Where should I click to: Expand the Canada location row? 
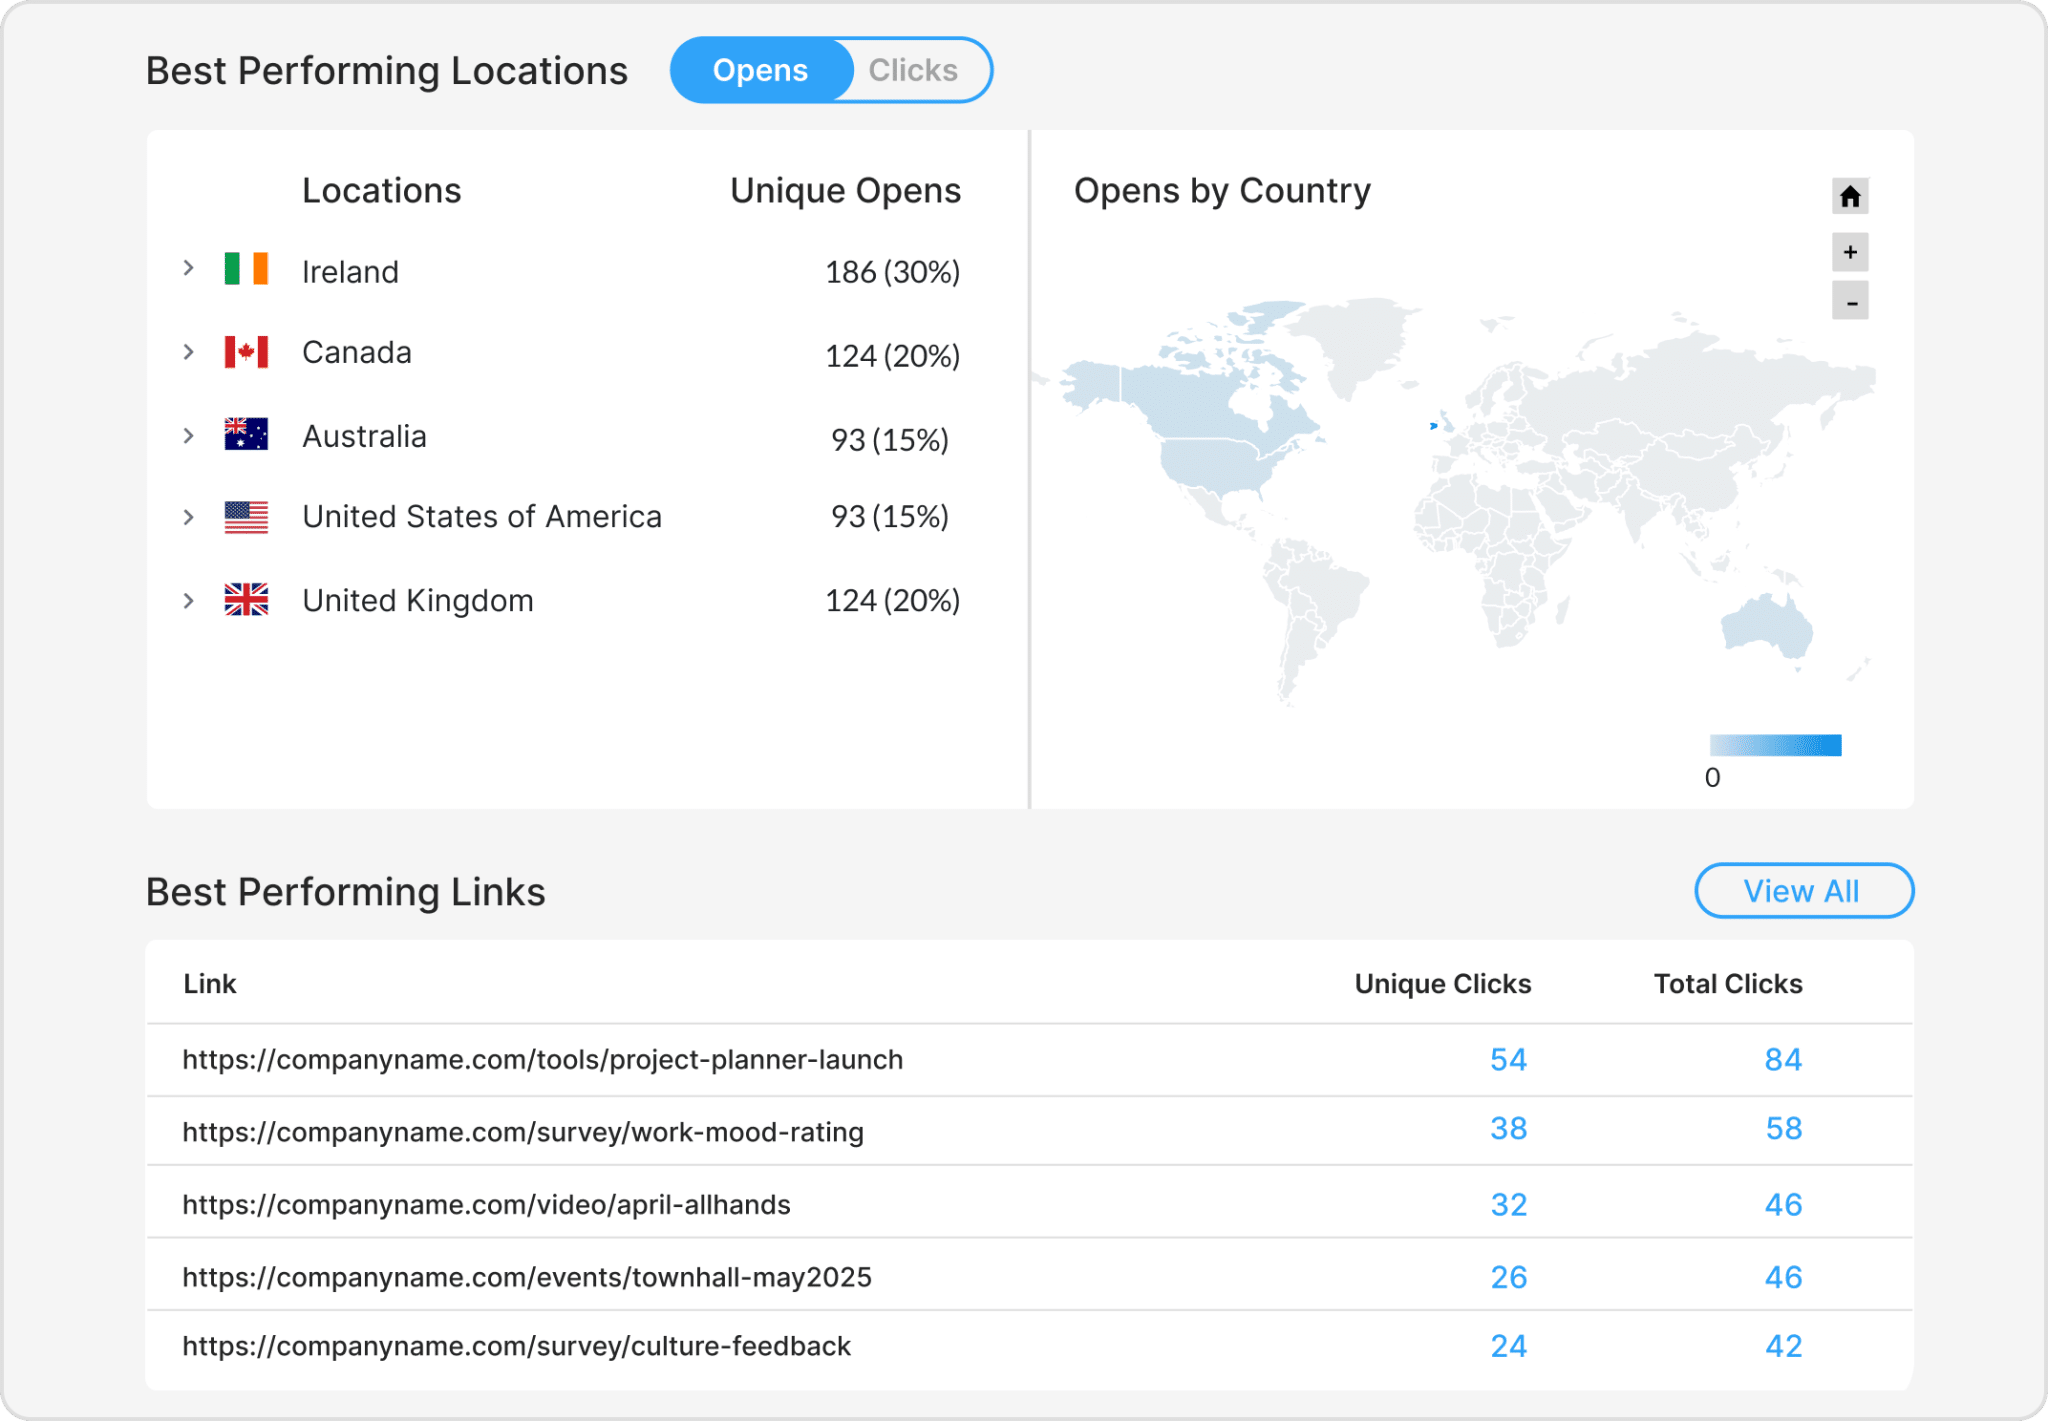188,352
